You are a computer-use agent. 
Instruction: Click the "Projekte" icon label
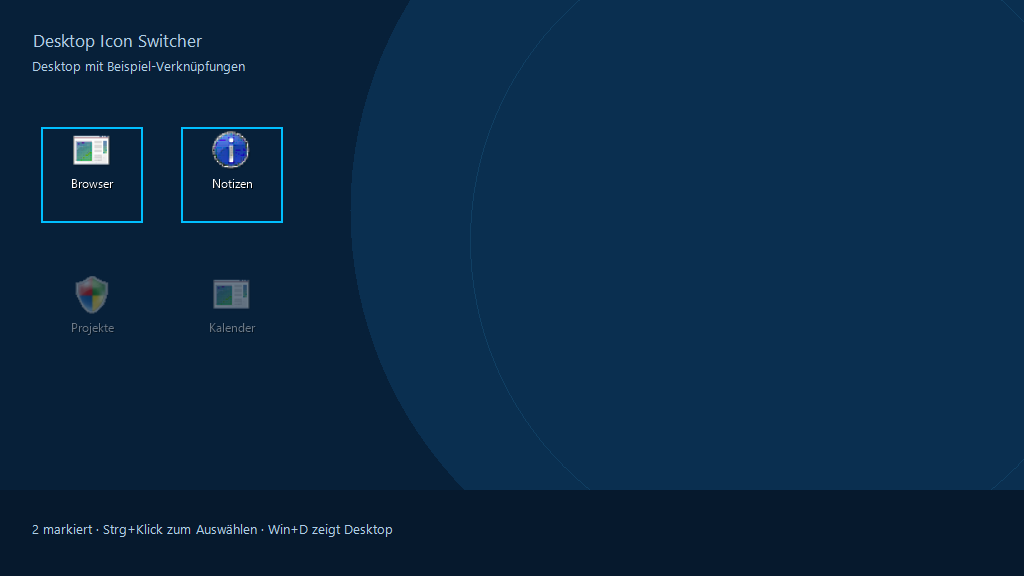coord(93,328)
